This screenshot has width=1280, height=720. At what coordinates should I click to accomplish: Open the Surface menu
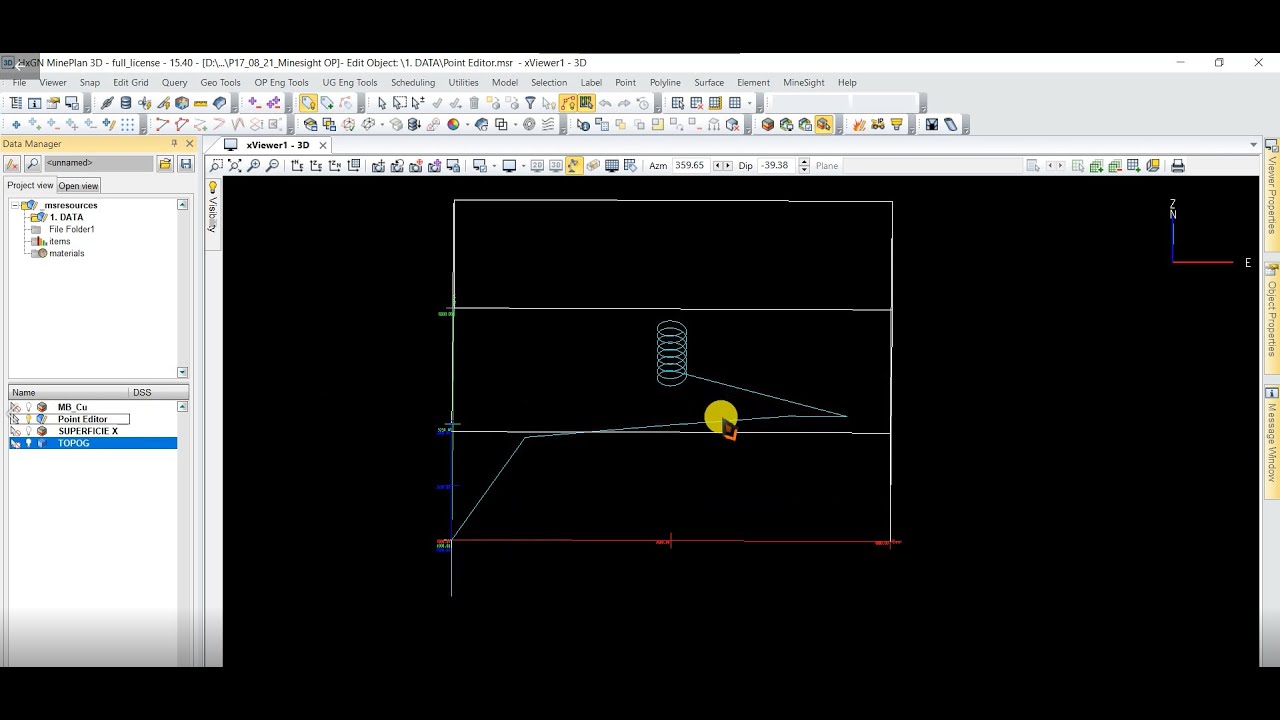point(709,83)
